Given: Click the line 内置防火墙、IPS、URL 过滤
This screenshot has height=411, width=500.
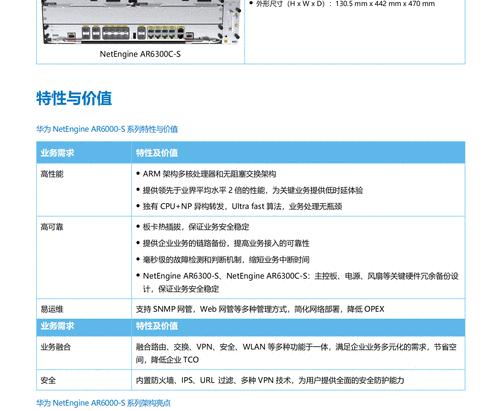Looking at the screenshot, I should point(270,380).
